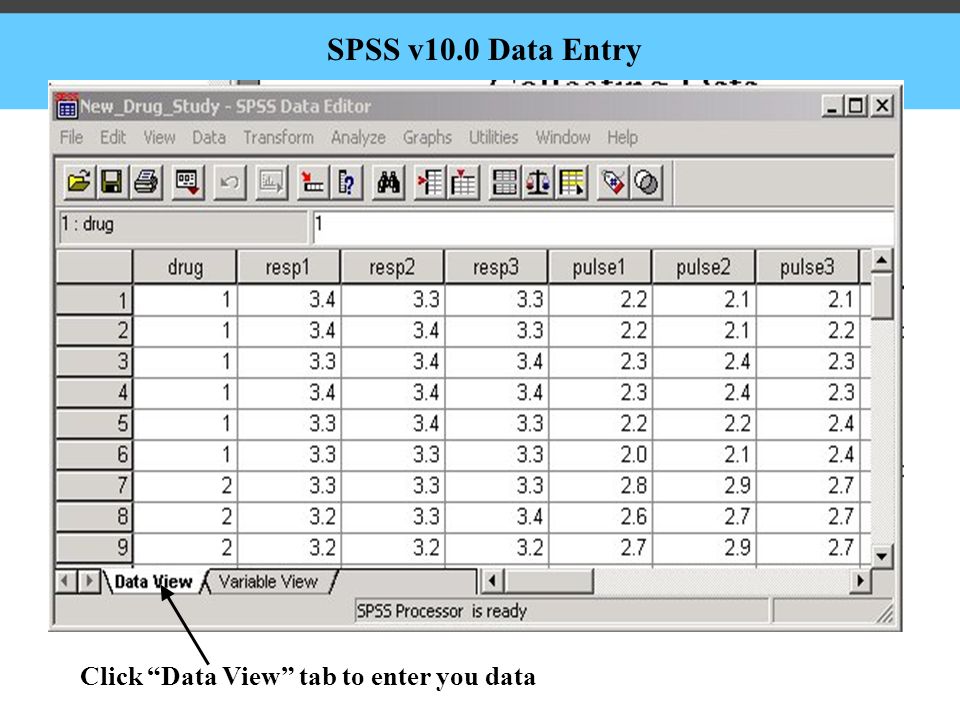This screenshot has height=720, width=960.
Task: Switch to the Data View tab
Action: (153, 581)
